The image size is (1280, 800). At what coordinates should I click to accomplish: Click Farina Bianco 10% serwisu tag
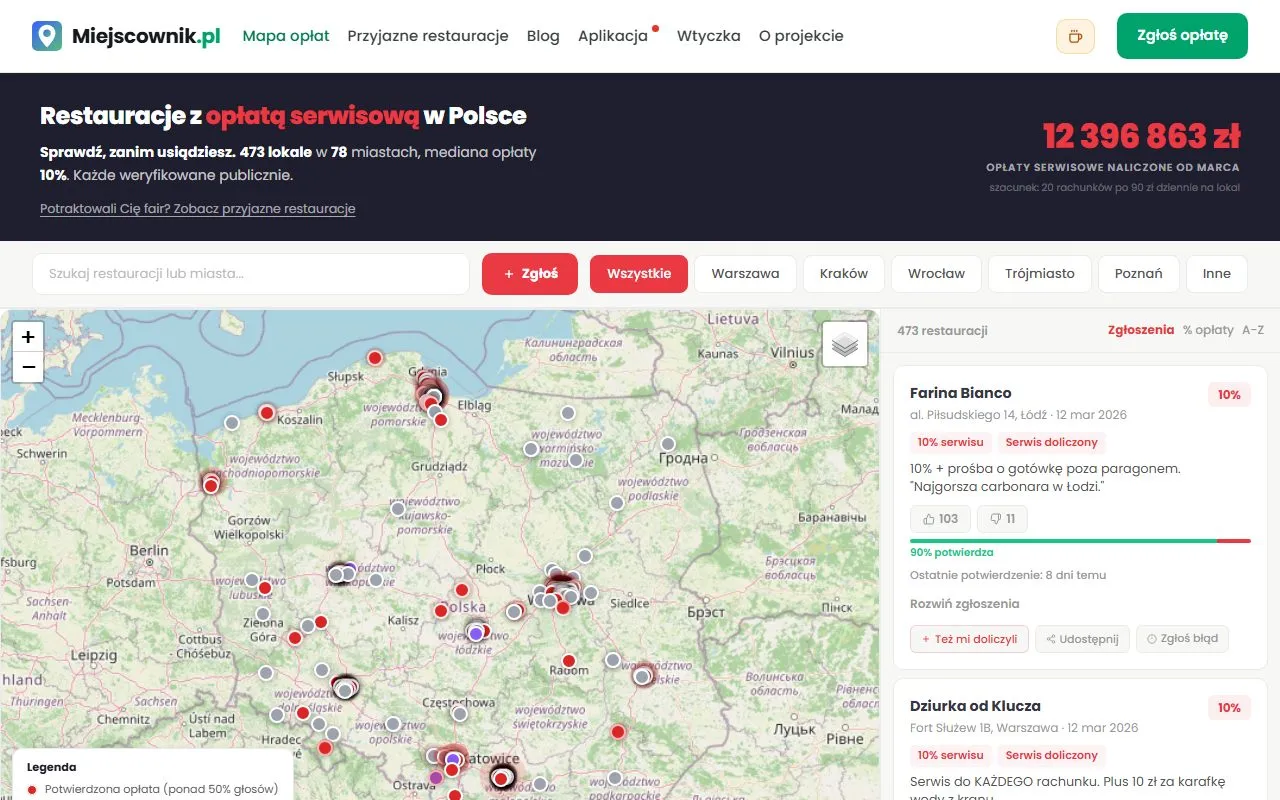[950, 442]
